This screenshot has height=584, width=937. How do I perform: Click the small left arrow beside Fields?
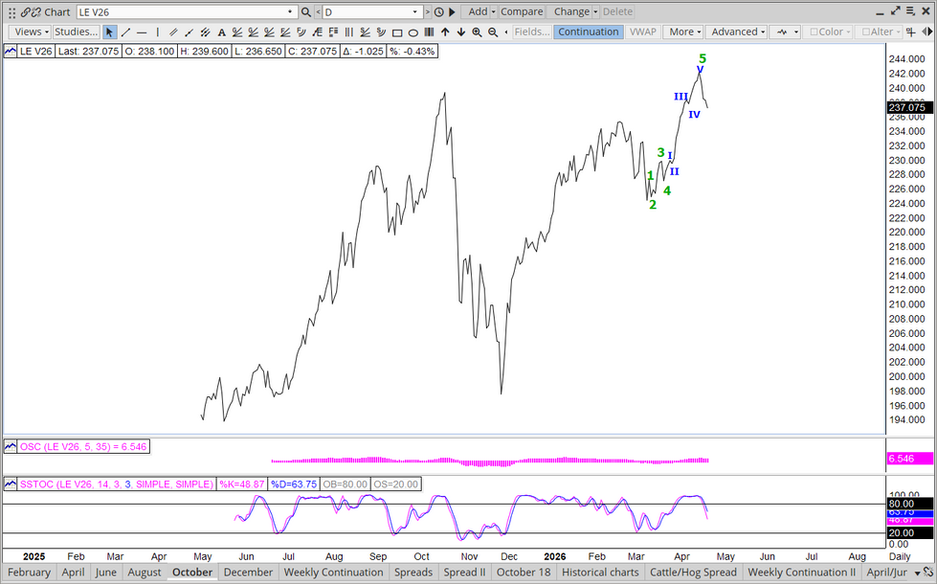point(507,32)
